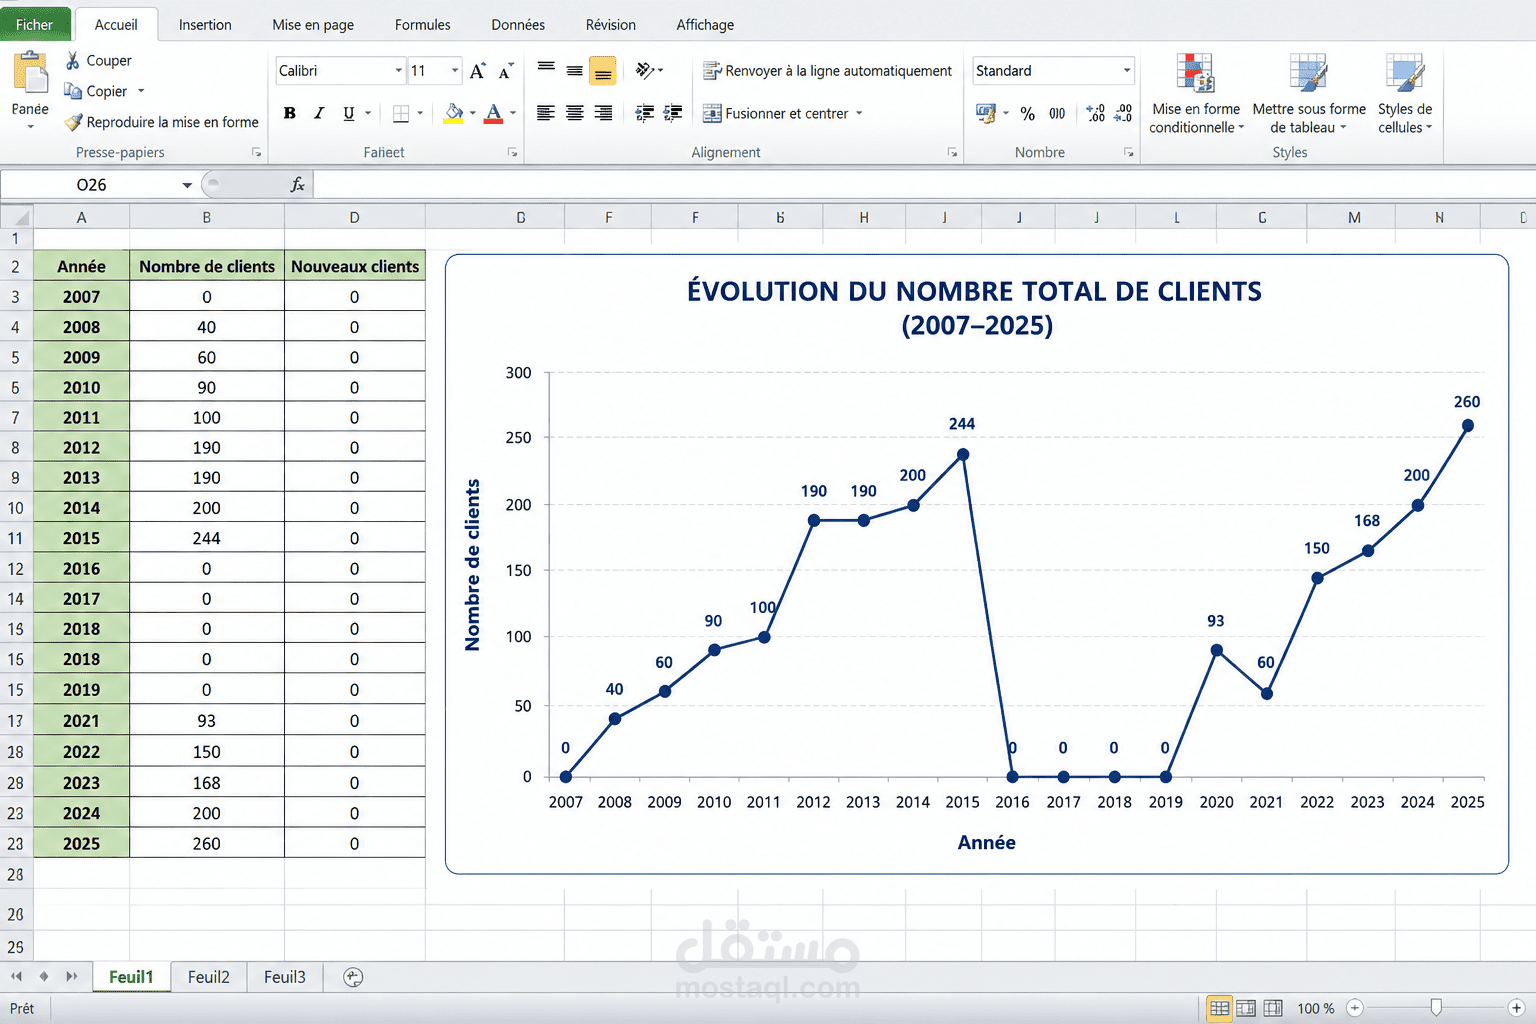1536x1024 pixels.
Task: Click the insert function fx icon
Action: [x=297, y=185]
